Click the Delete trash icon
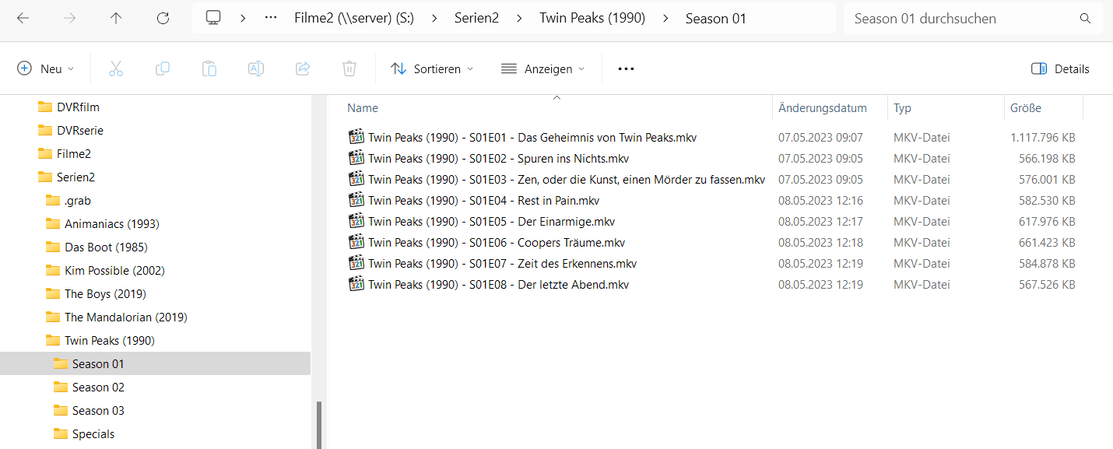 [349, 69]
